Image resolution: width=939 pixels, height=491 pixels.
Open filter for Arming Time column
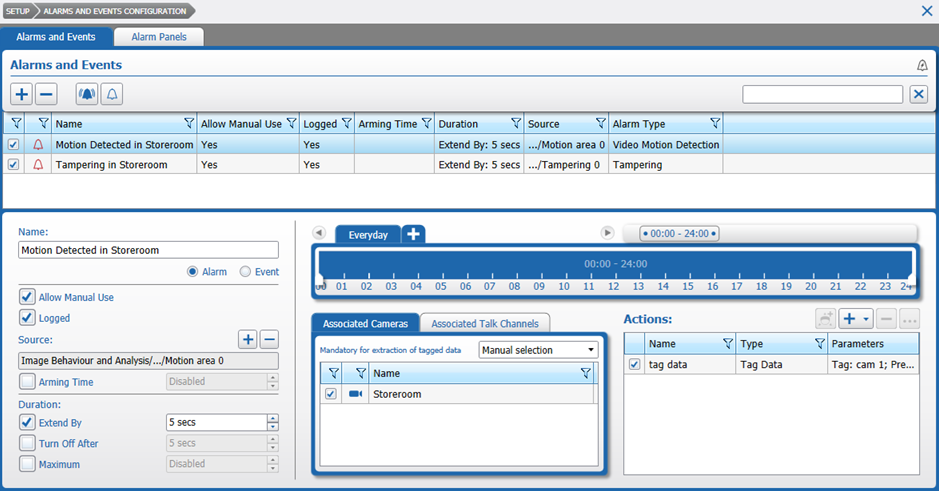[x=426, y=123]
